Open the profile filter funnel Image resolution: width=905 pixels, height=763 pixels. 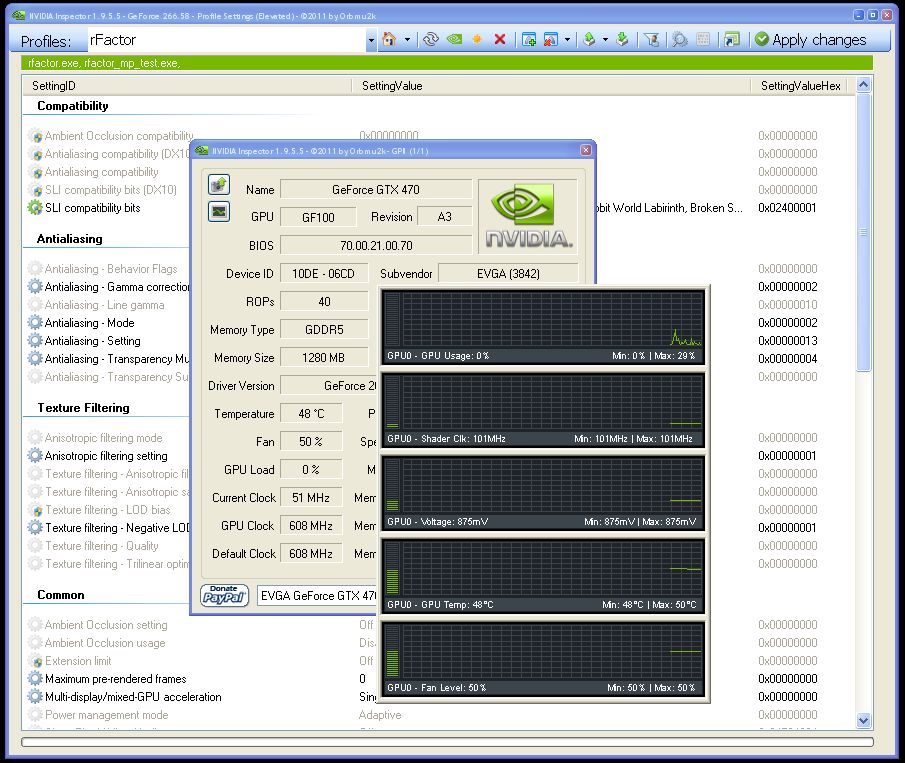pyautogui.click(x=652, y=39)
